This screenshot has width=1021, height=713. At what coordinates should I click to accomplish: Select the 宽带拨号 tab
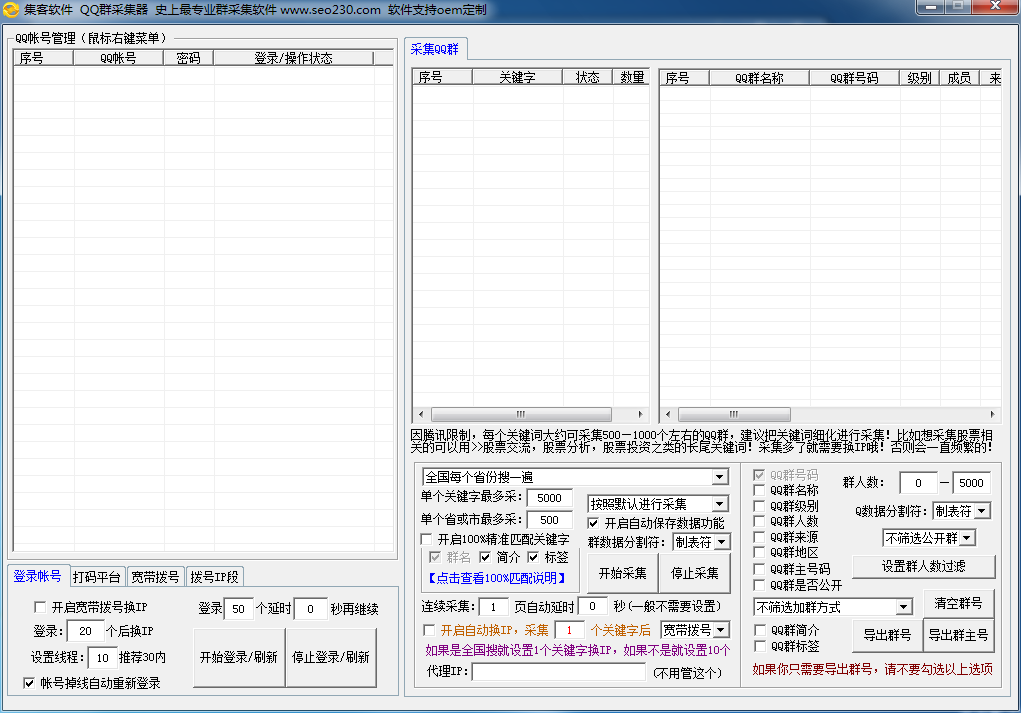(x=155, y=577)
